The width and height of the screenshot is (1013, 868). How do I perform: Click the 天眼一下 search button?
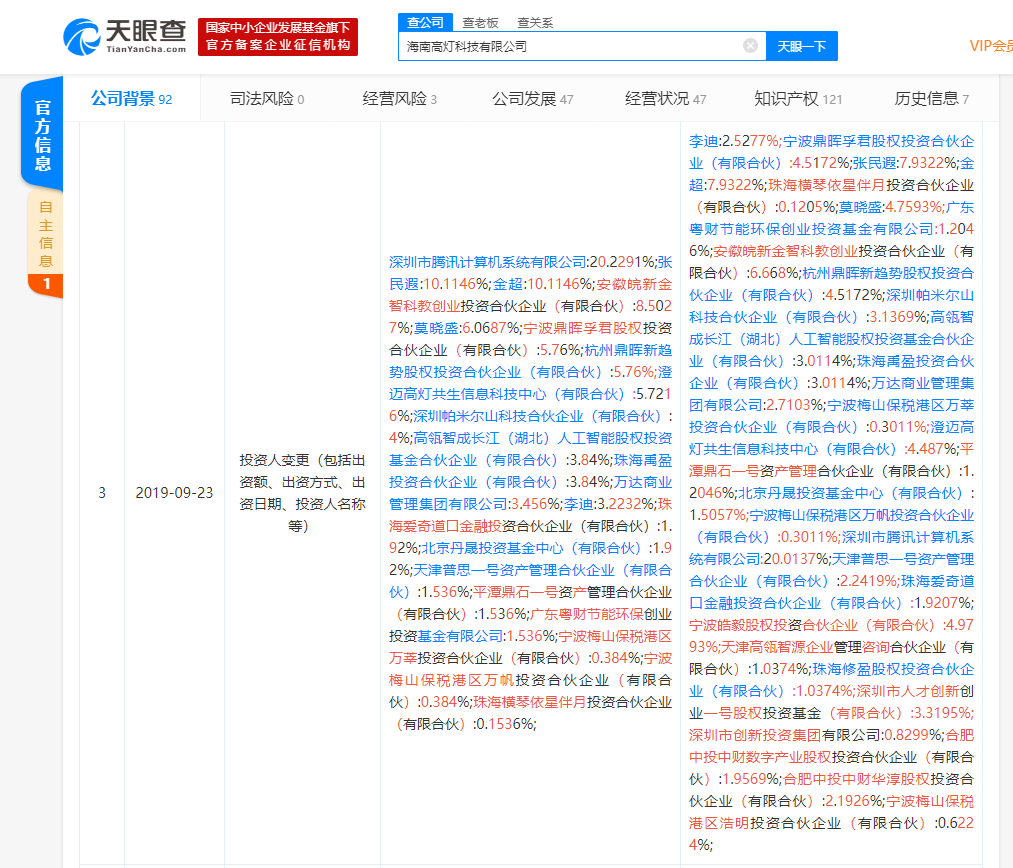point(802,46)
